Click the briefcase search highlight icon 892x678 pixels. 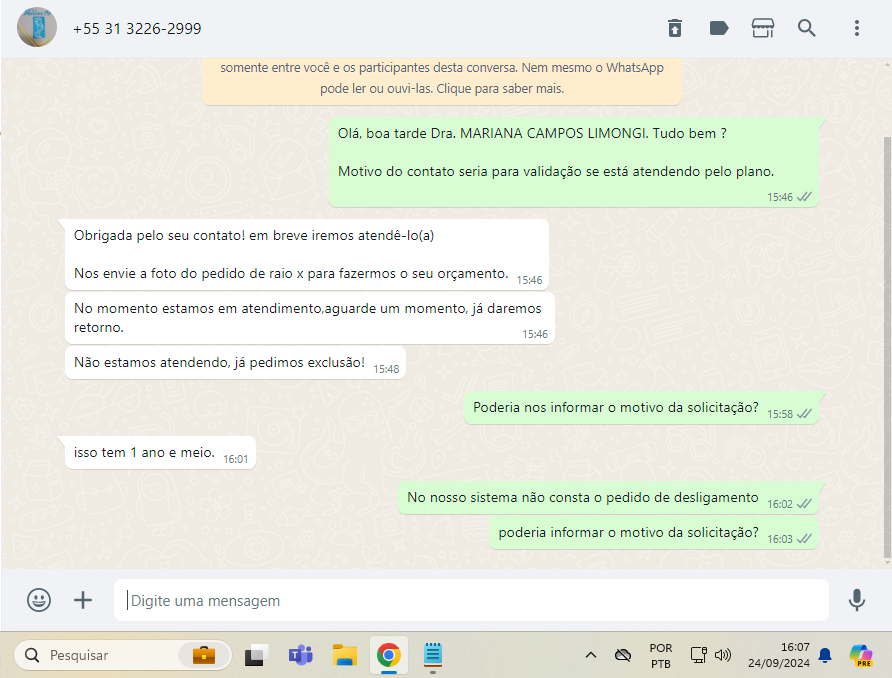tap(204, 655)
